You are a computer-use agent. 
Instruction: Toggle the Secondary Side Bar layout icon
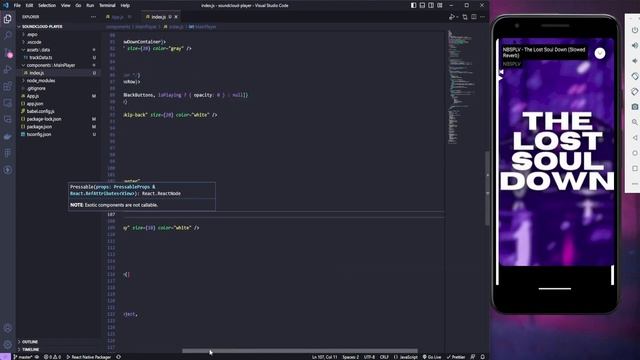431,5
